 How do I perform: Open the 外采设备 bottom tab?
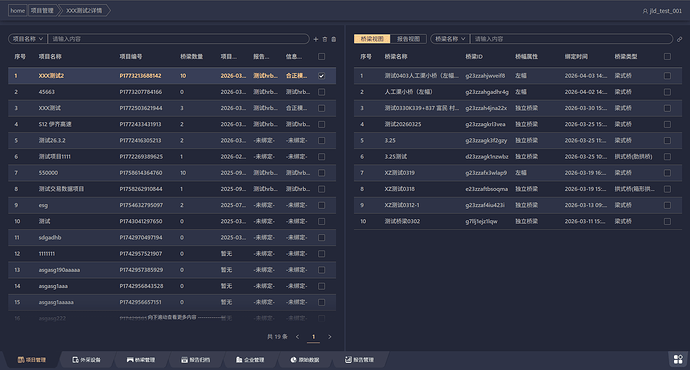86,360
